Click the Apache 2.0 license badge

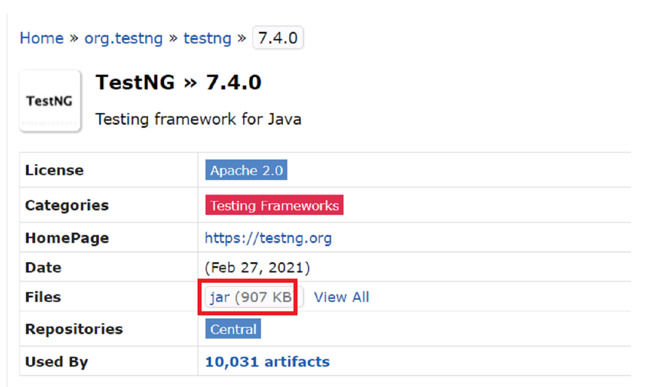246,170
